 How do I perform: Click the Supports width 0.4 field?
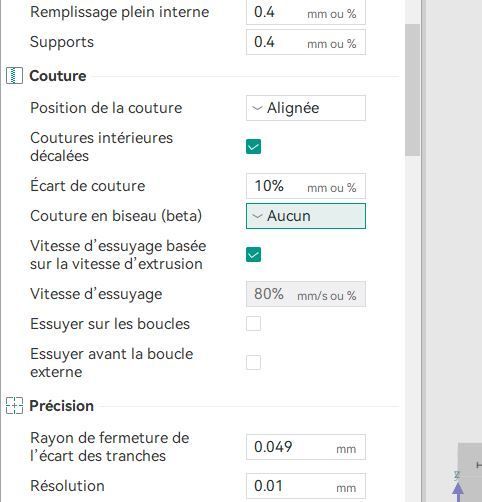[x=306, y=42]
